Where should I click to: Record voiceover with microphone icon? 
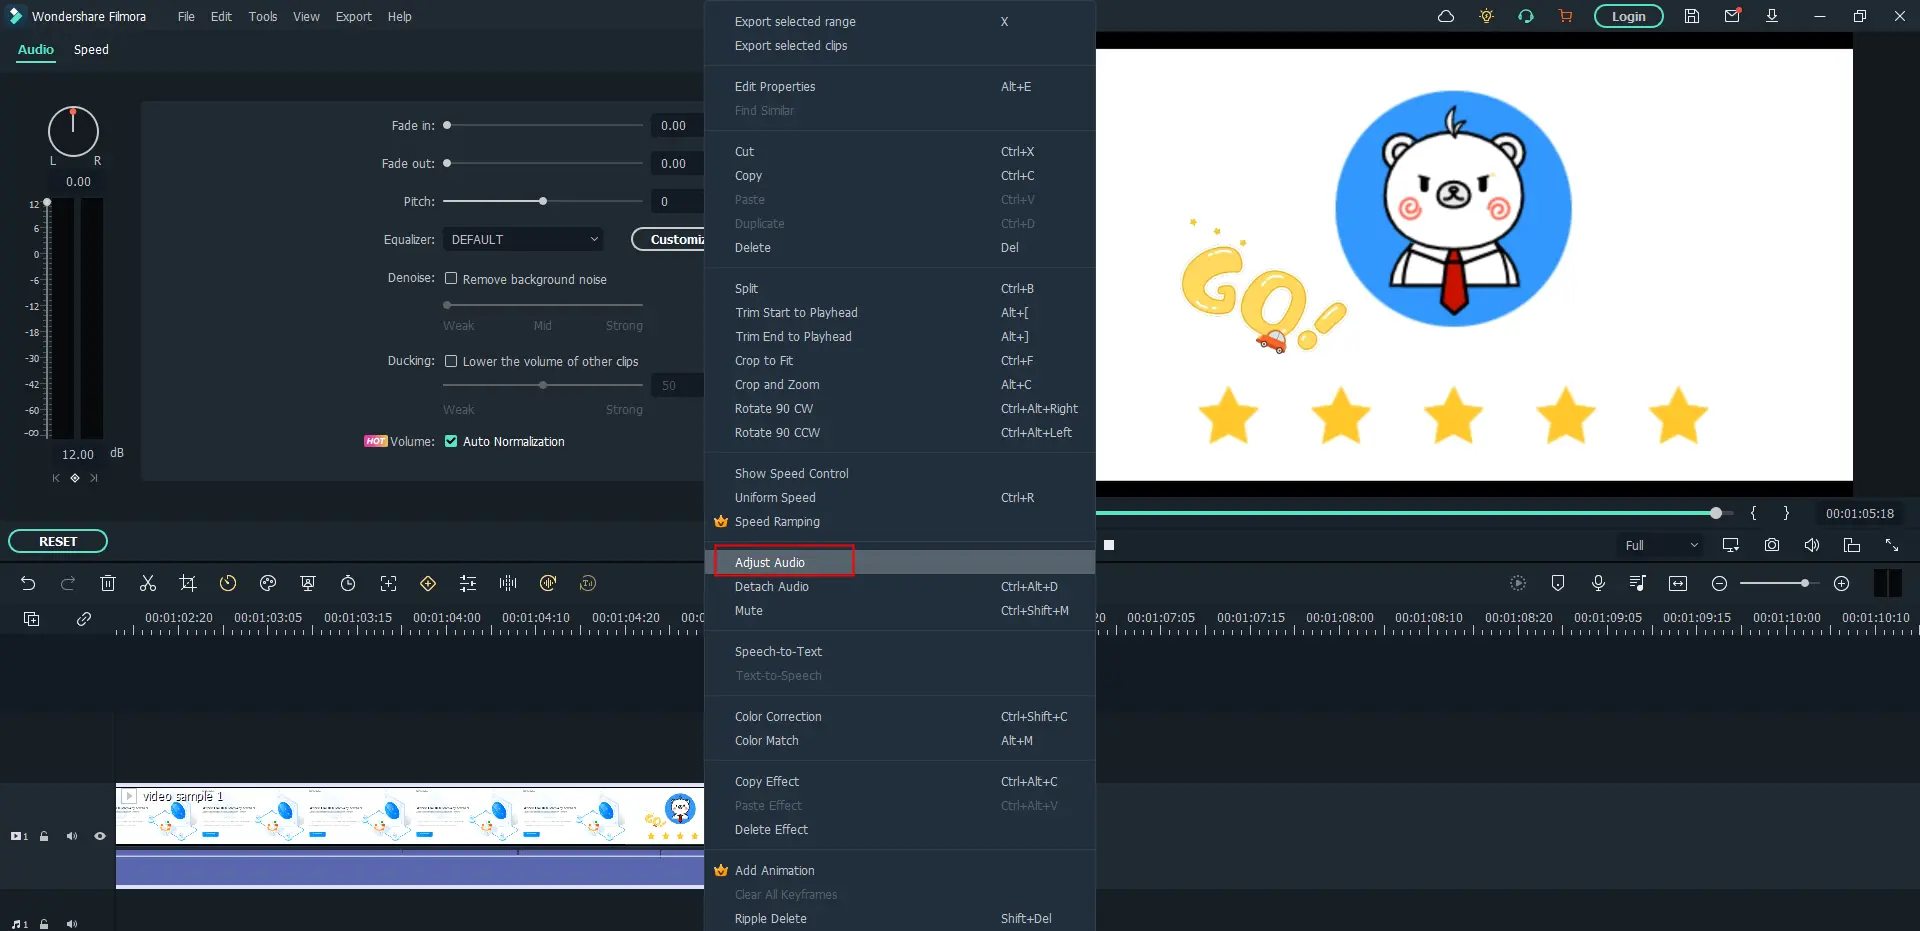1598,583
